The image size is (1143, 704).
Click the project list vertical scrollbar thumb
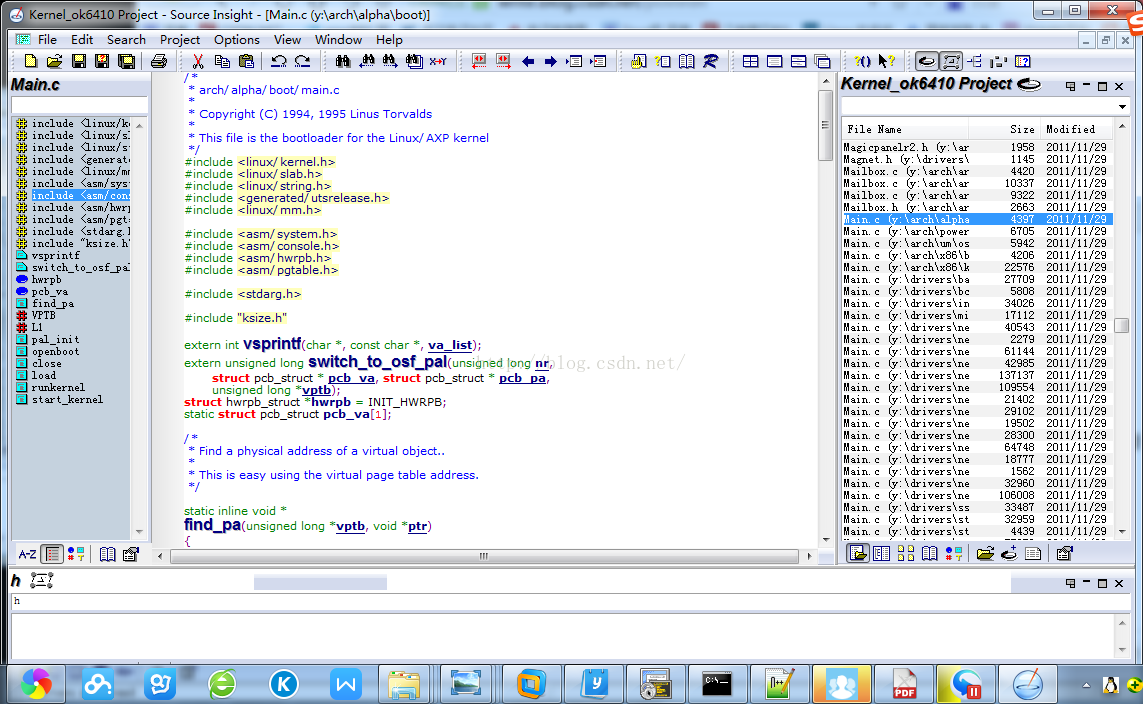[x=1122, y=325]
